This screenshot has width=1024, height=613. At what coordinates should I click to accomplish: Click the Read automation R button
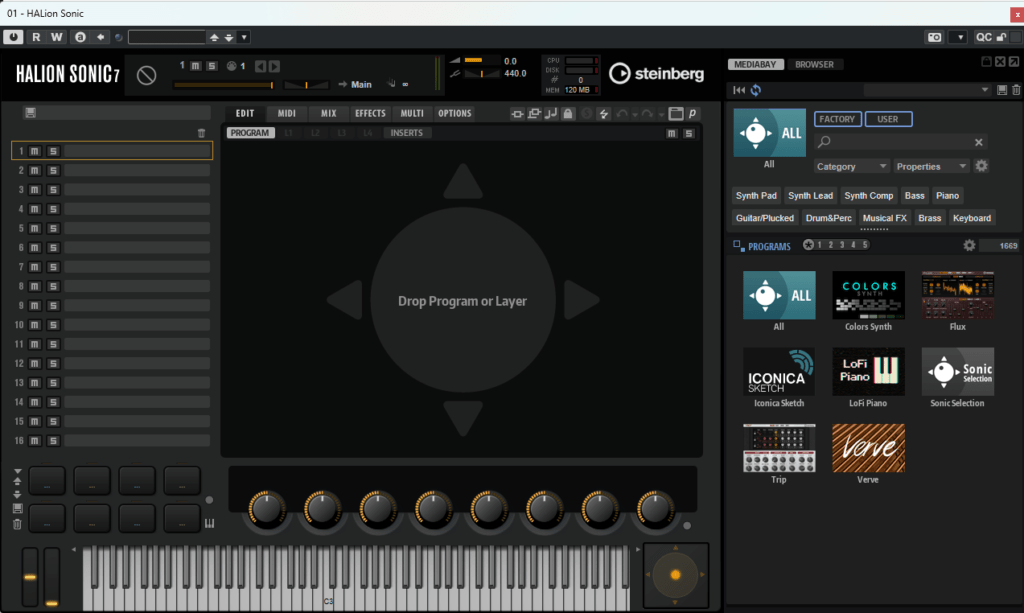[x=36, y=37]
